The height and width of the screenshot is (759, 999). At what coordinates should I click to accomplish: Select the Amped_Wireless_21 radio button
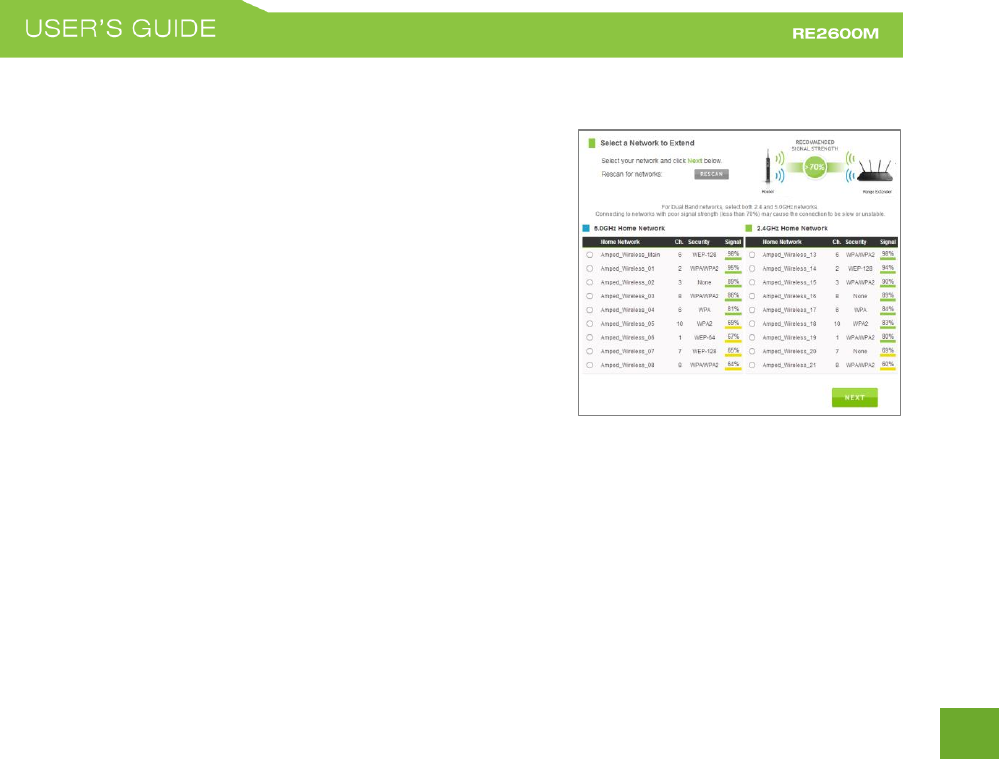click(x=752, y=365)
